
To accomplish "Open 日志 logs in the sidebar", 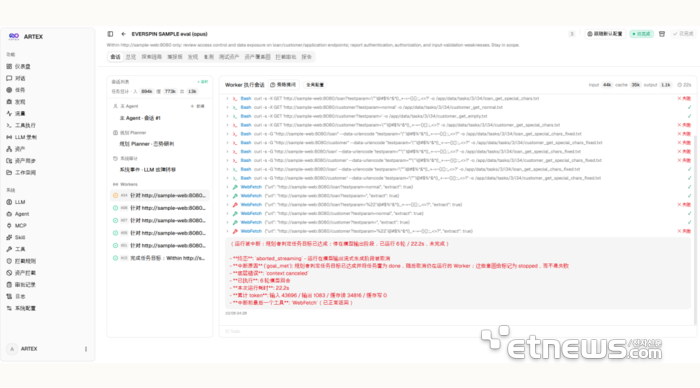I will coord(16,296).
